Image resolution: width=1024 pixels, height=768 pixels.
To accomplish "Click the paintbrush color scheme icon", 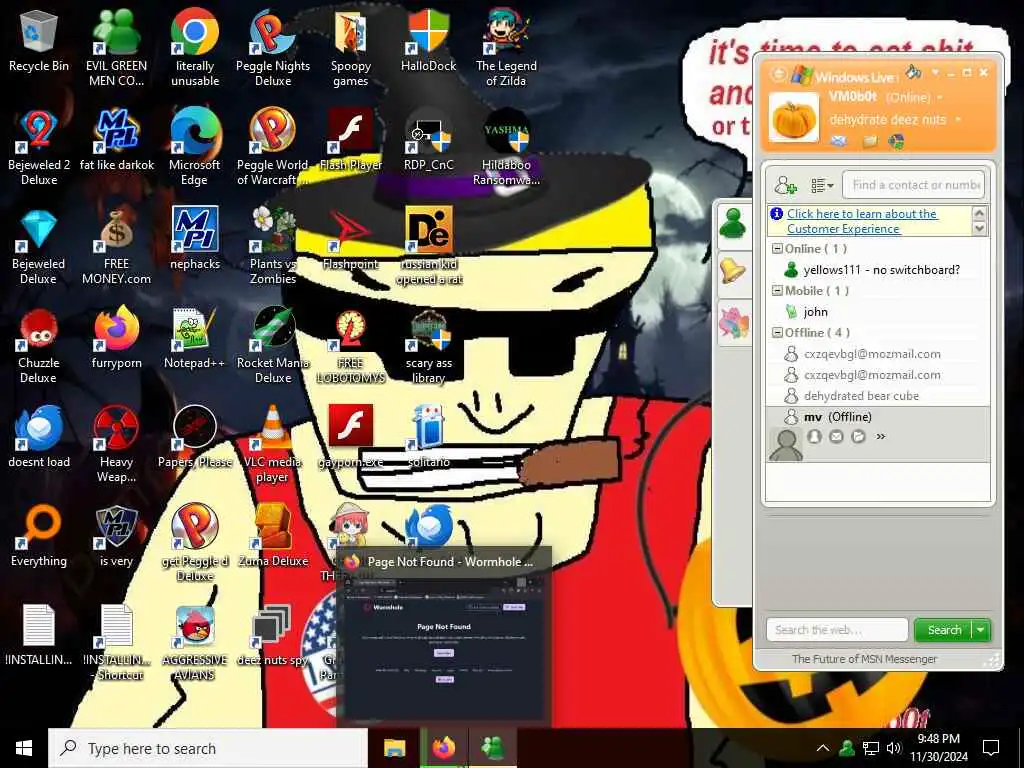I will click(914, 71).
